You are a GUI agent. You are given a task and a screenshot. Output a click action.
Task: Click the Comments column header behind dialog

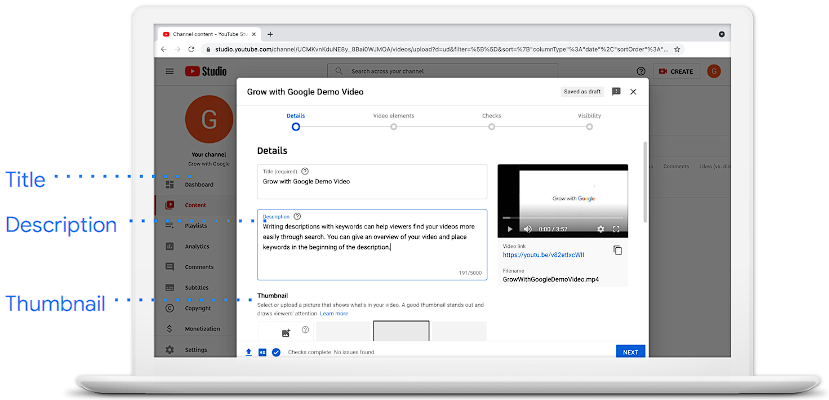coord(676,166)
